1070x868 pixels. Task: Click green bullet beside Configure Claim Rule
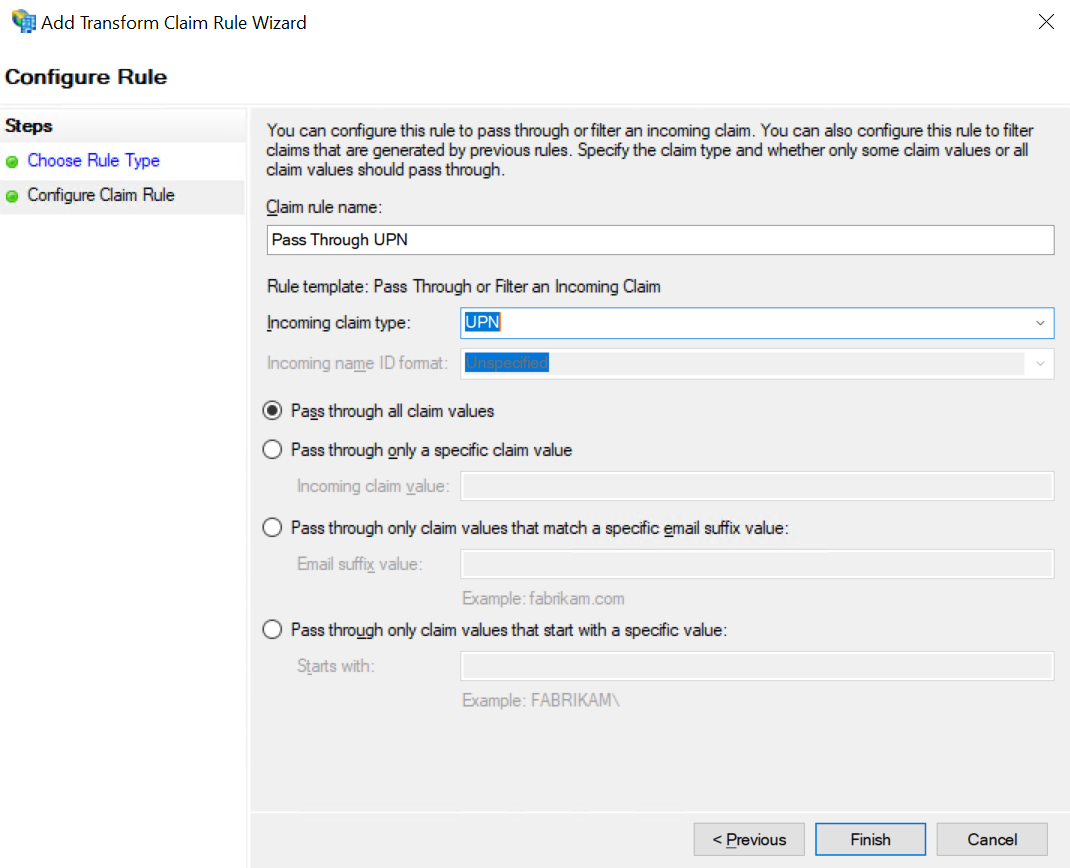12,196
